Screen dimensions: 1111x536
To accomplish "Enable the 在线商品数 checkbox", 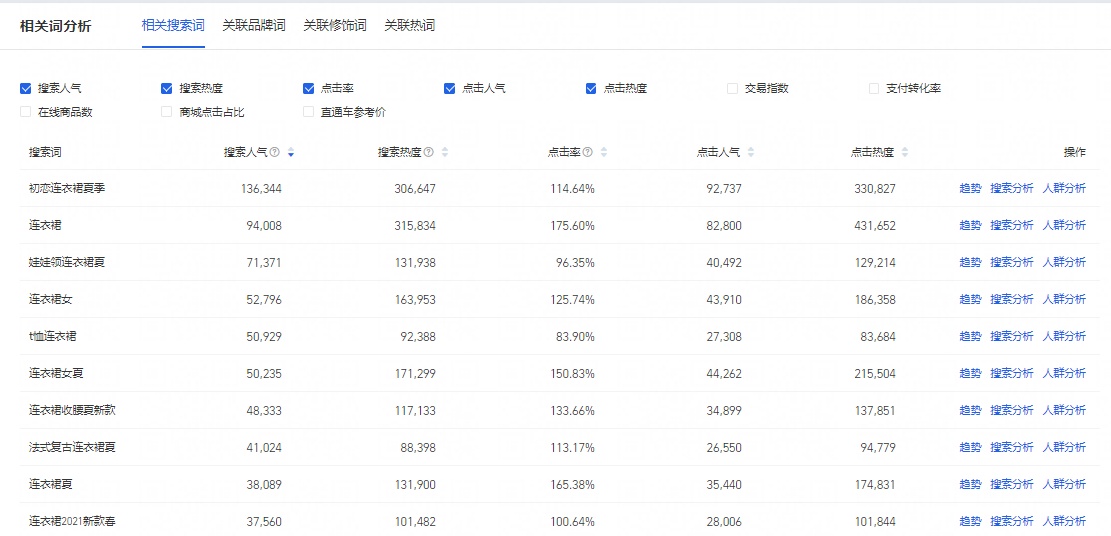I will 26,112.
